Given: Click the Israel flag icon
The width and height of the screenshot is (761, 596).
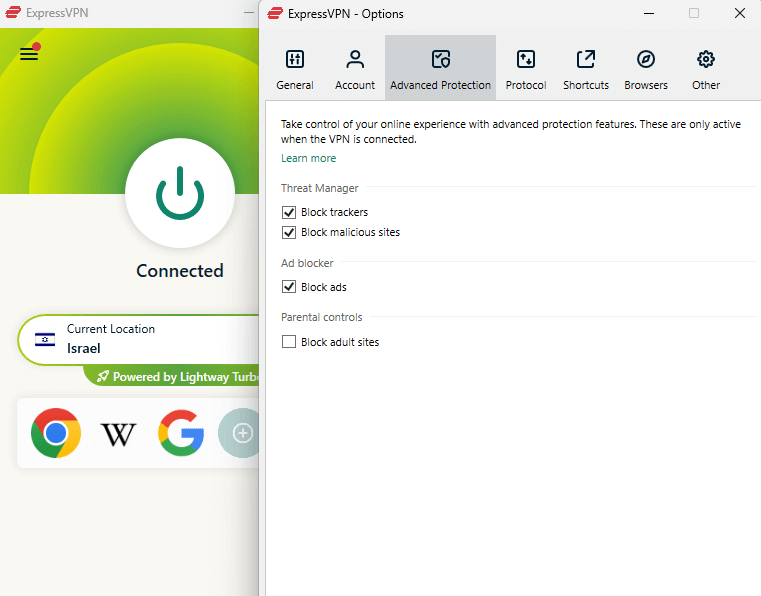Looking at the screenshot, I should click(x=45, y=339).
